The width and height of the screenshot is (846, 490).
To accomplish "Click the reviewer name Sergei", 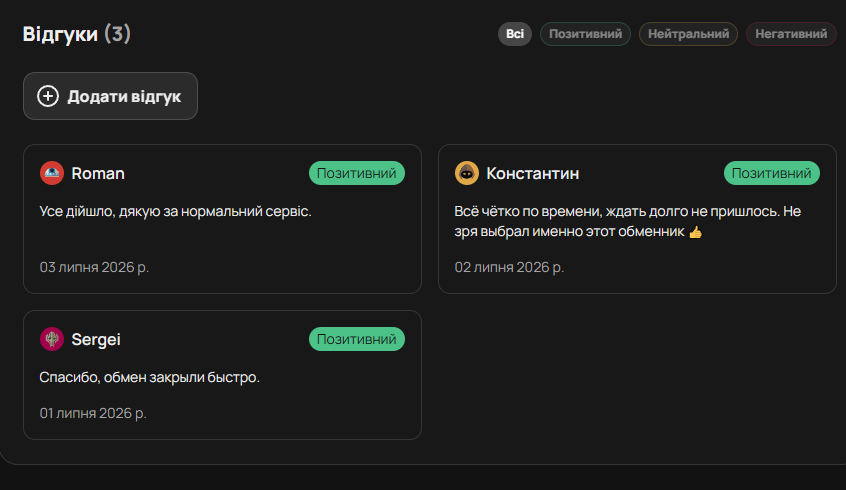I will click(96, 339).
